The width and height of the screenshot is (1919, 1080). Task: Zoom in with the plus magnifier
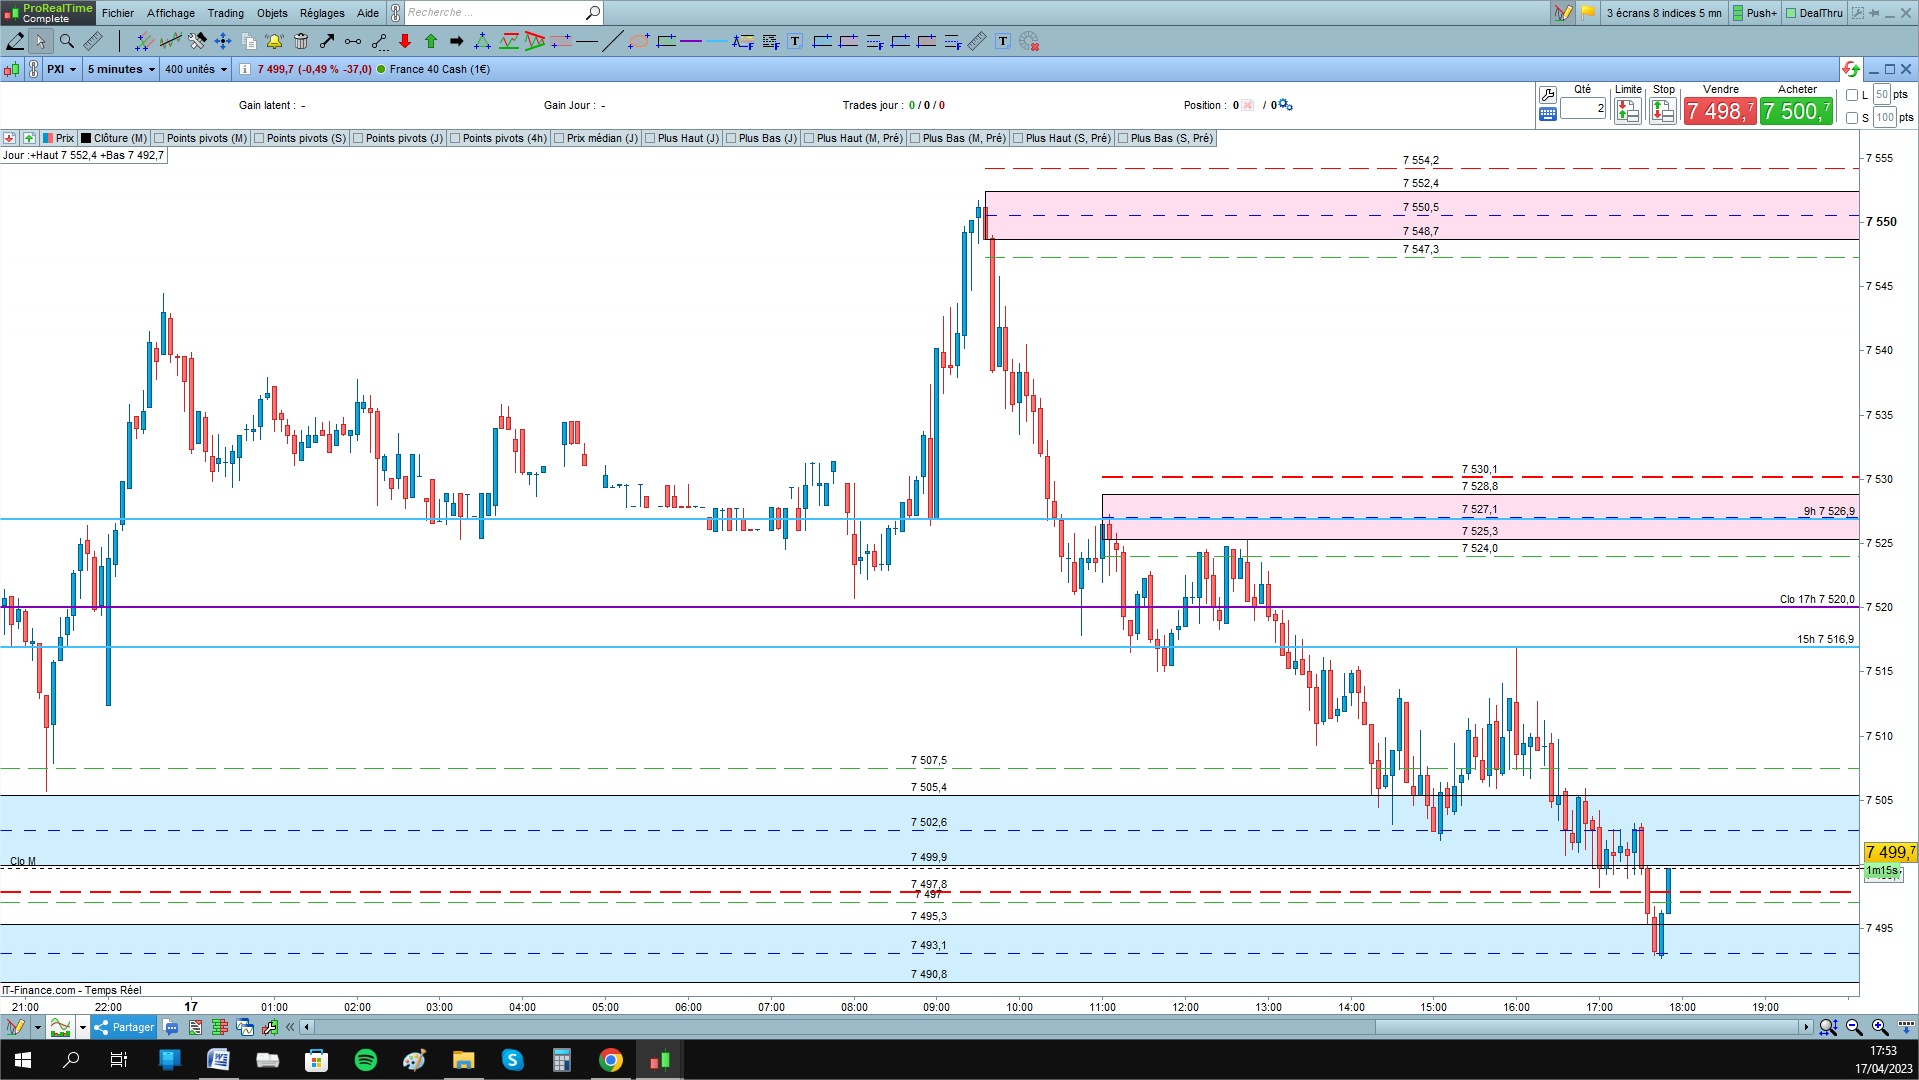coord(1880,1027)
